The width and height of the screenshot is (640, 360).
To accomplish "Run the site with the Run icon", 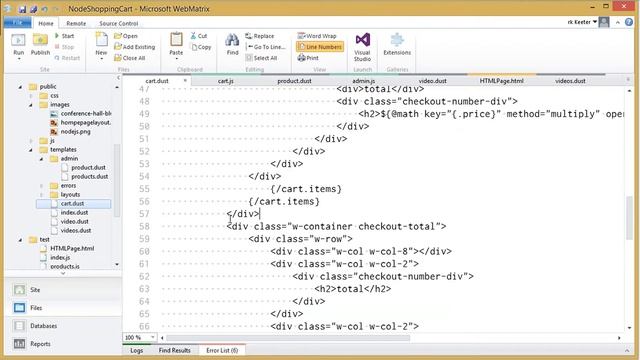I will pos(18,41).
